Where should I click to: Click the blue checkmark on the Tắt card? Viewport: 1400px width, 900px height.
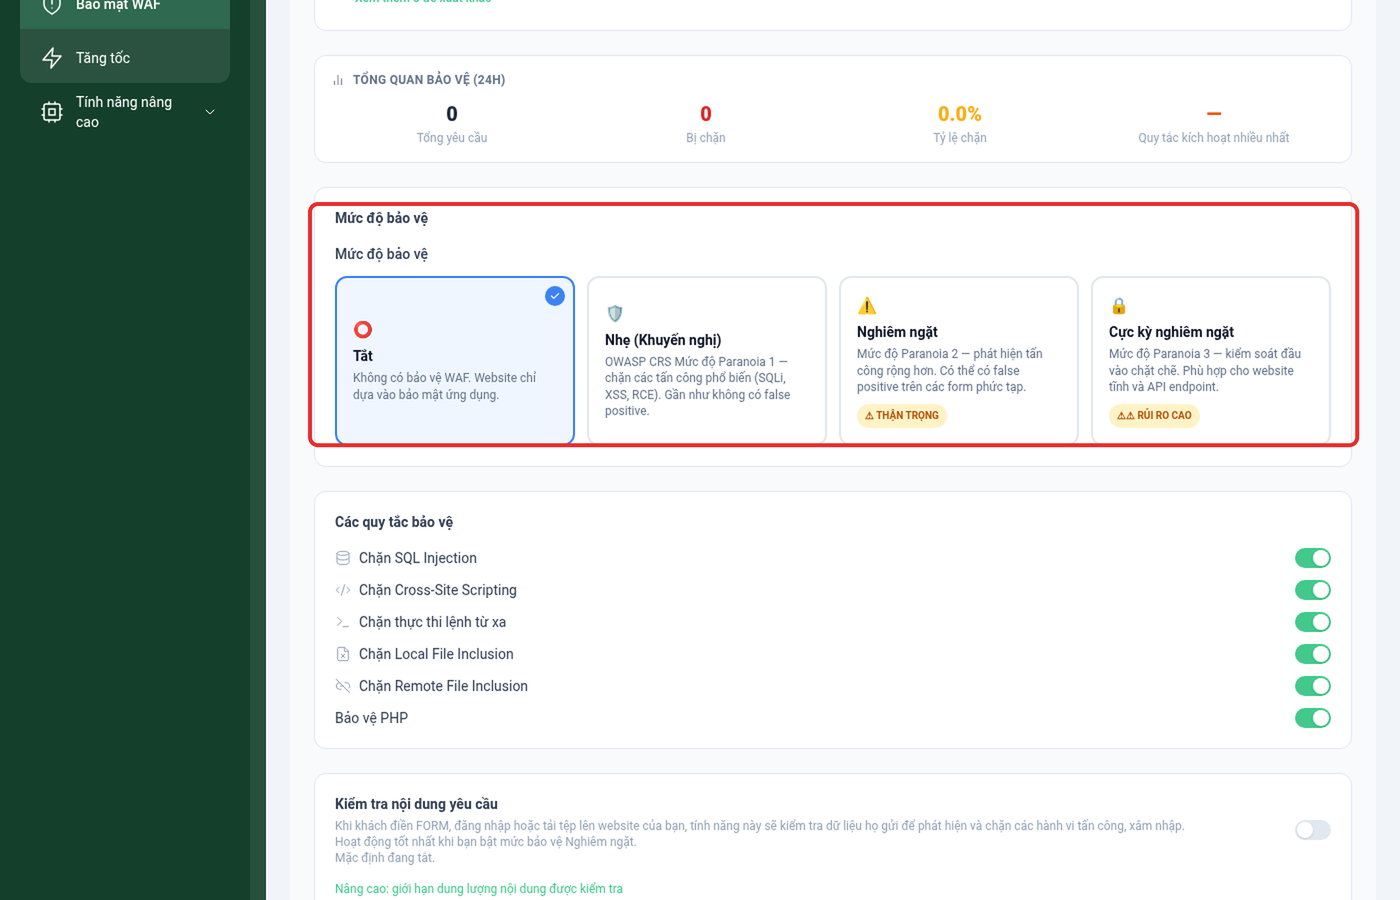tap(555, 296)
